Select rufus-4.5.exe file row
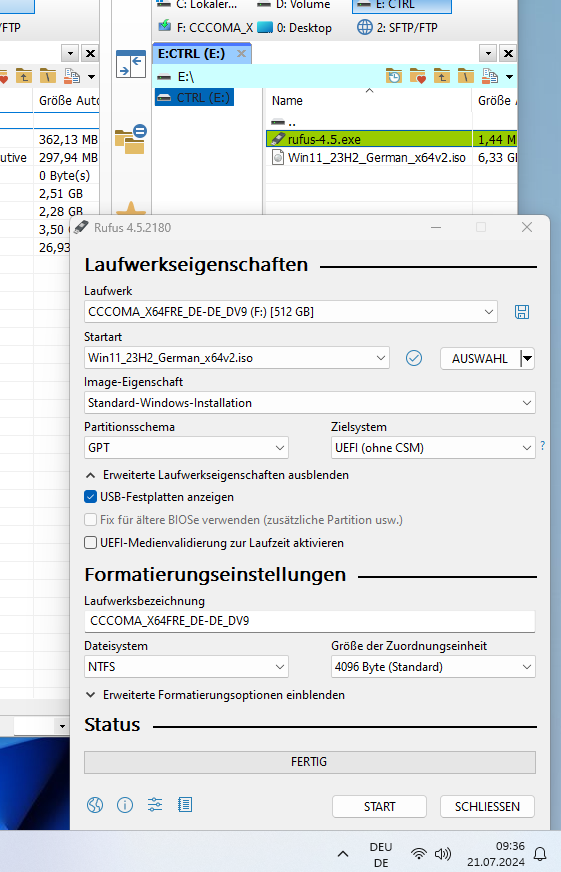Viewport: 561px width, 872px height. 391,139
